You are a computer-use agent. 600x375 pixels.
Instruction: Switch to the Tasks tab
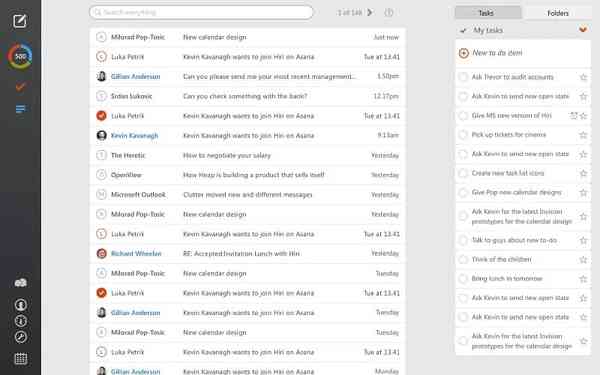click(488, 13)
